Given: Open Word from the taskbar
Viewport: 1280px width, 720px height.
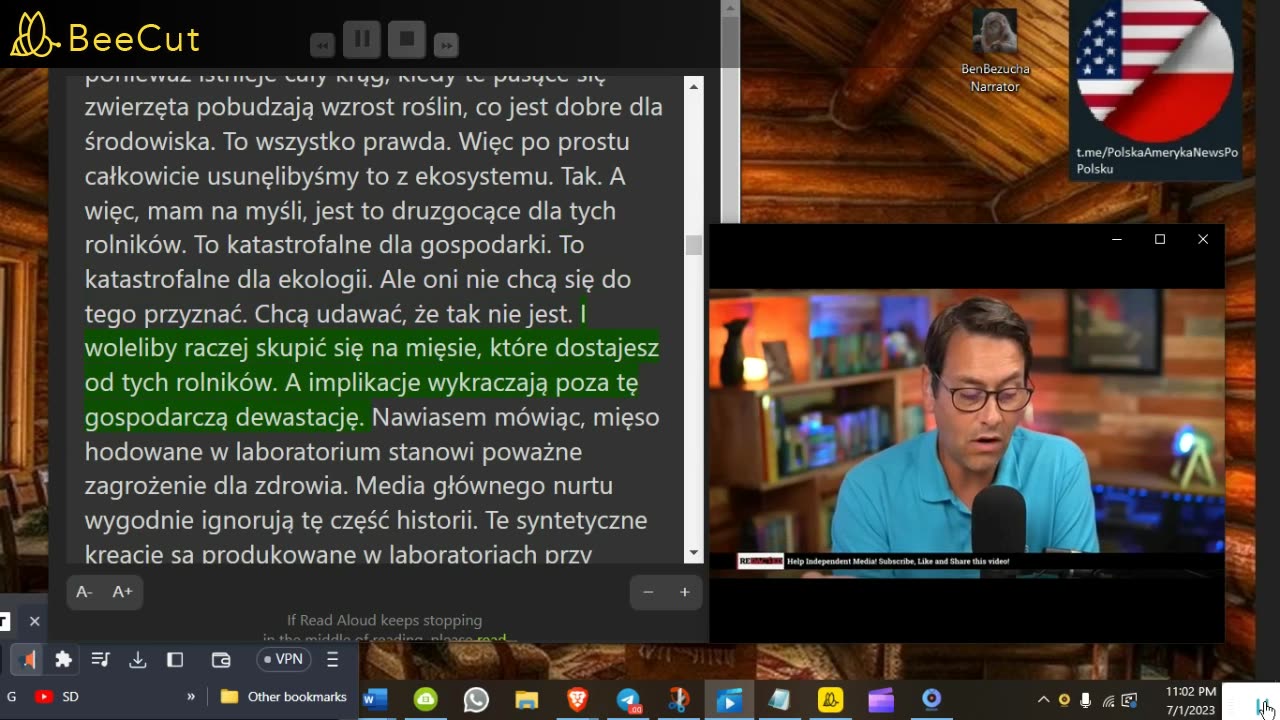Looking at the screenshot, I should 374,700.
